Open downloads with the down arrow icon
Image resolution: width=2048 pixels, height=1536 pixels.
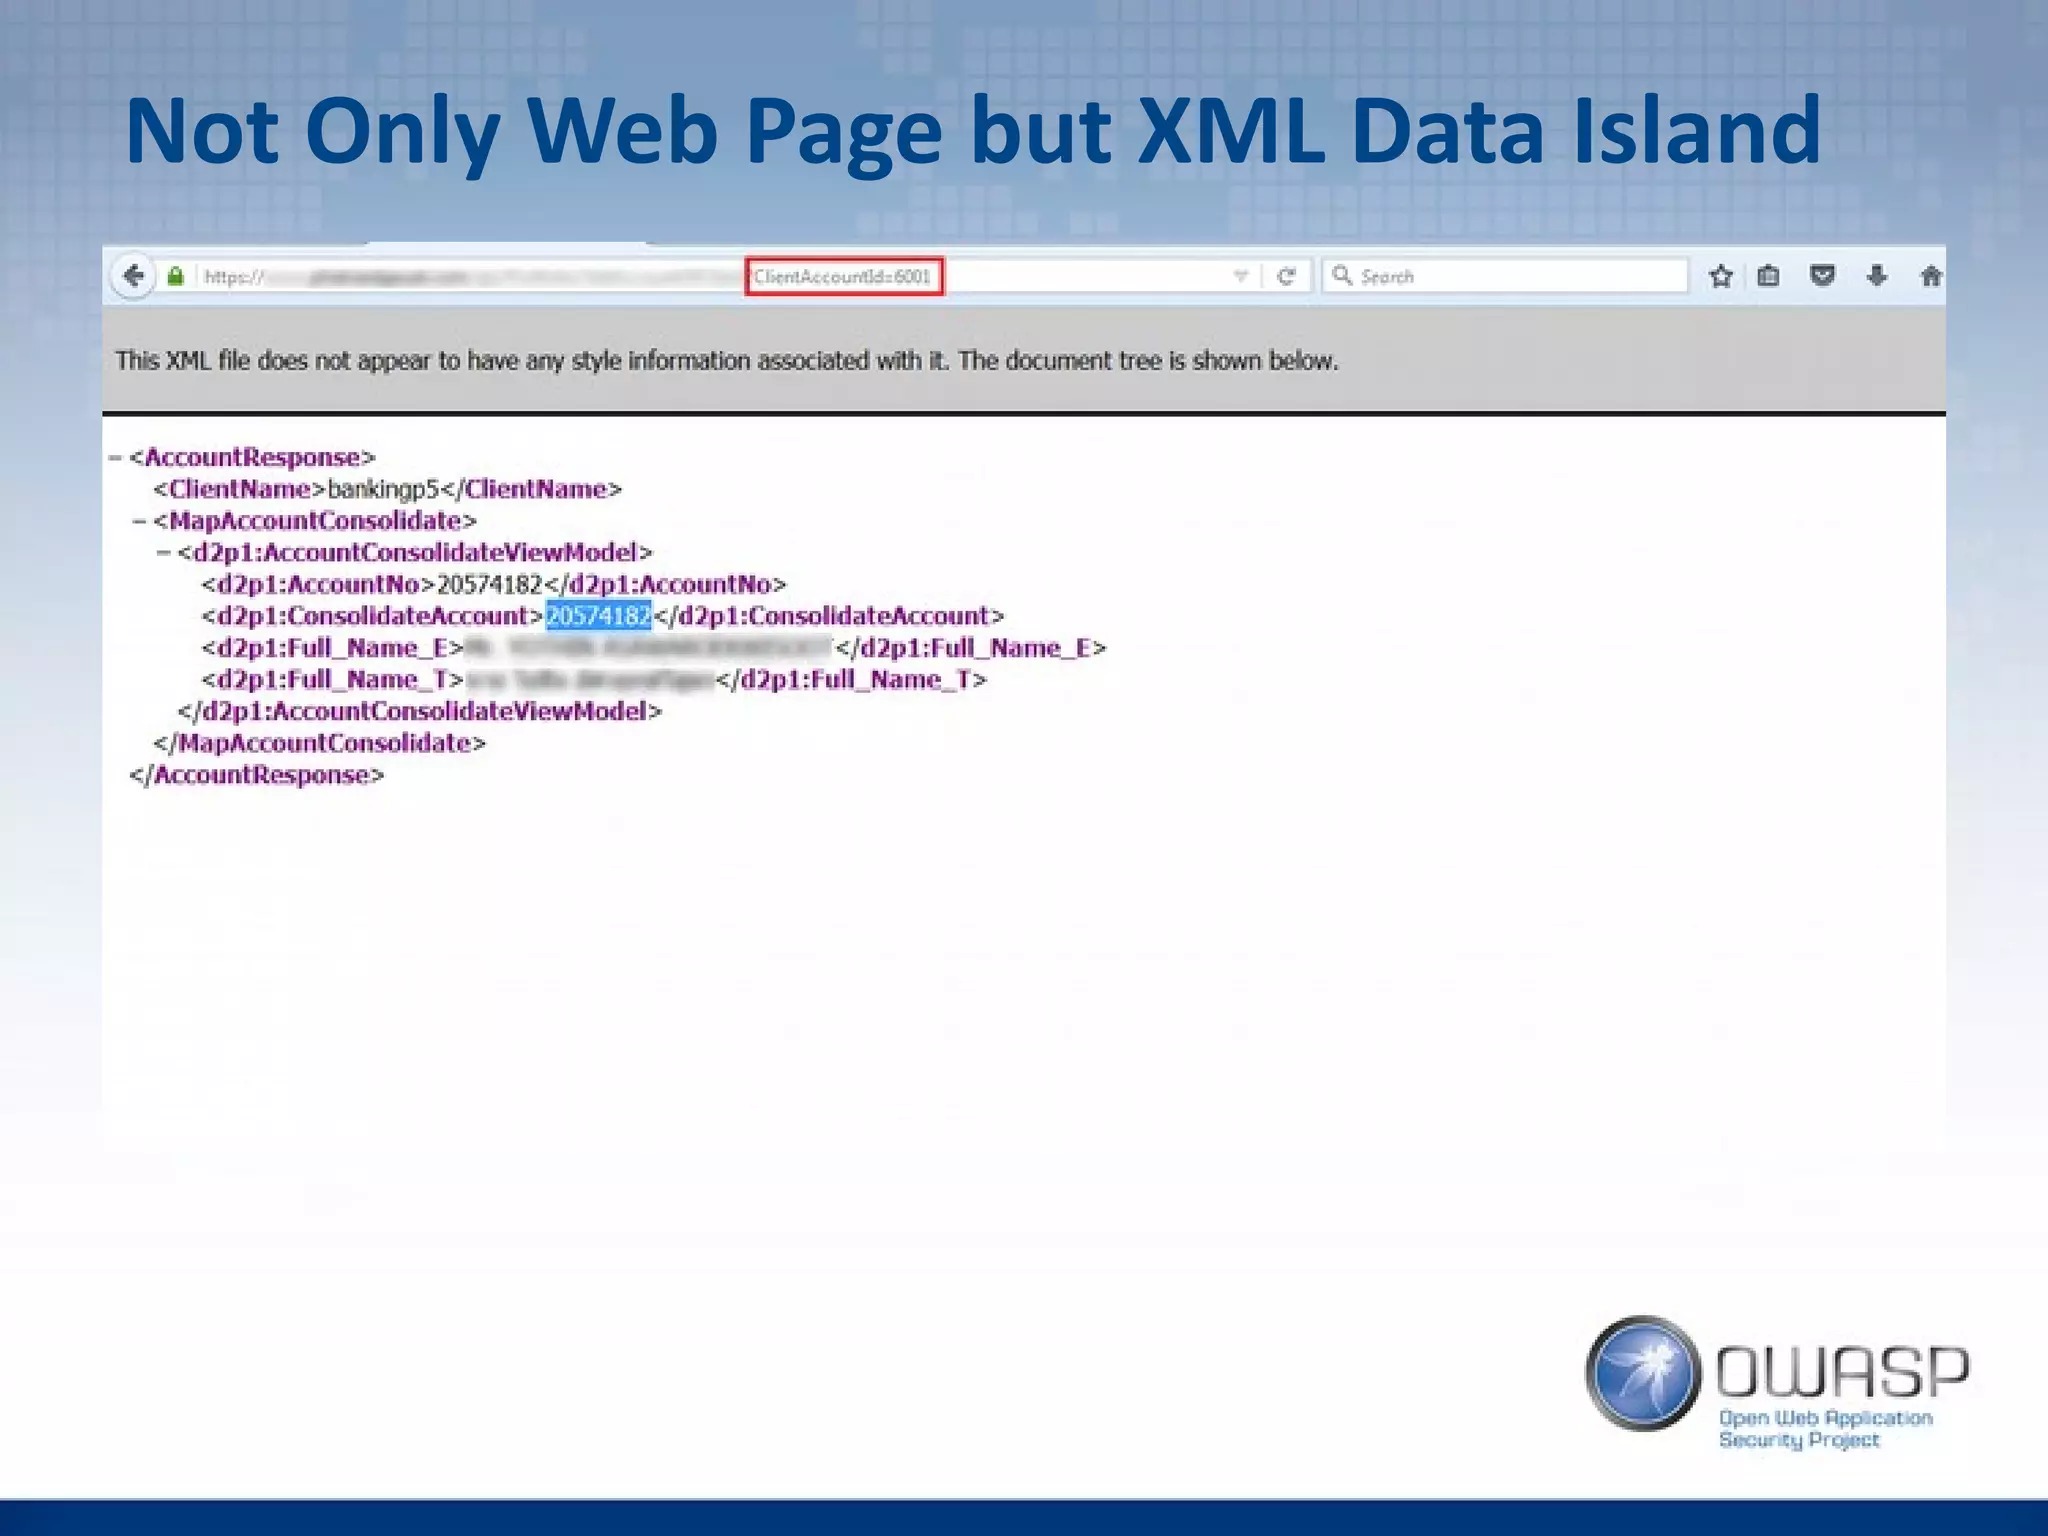tap(1877, 276)
